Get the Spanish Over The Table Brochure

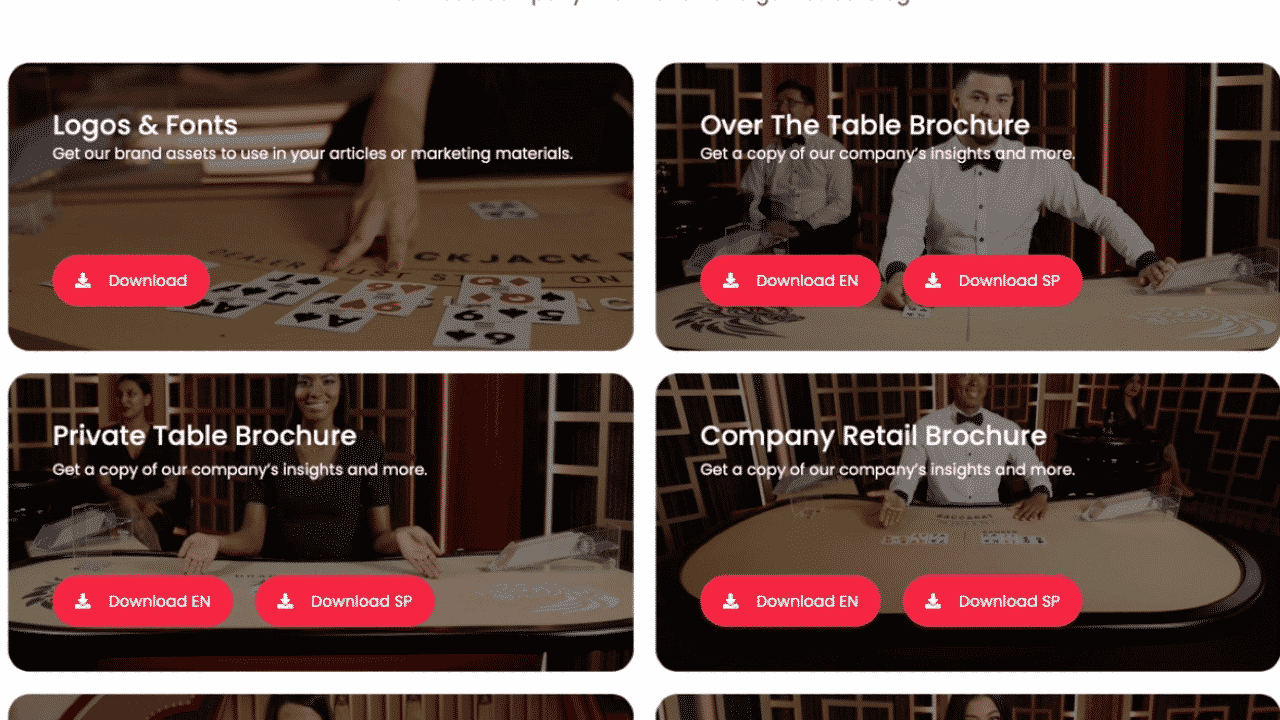(x=992, y=281)
